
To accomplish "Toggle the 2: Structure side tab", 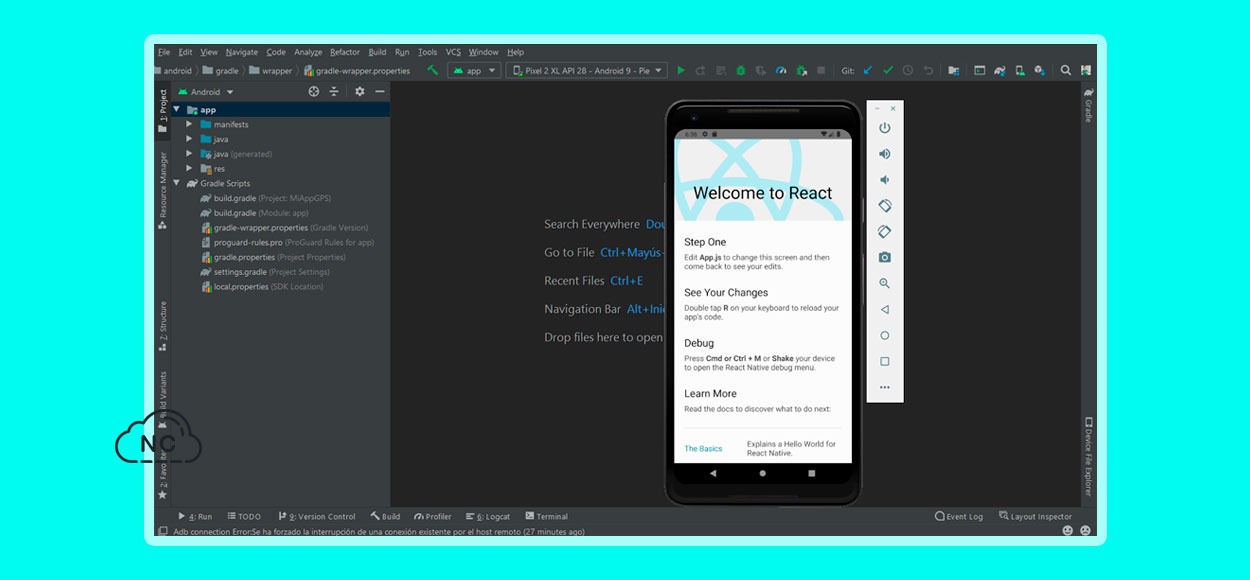I will pos(163,324).
